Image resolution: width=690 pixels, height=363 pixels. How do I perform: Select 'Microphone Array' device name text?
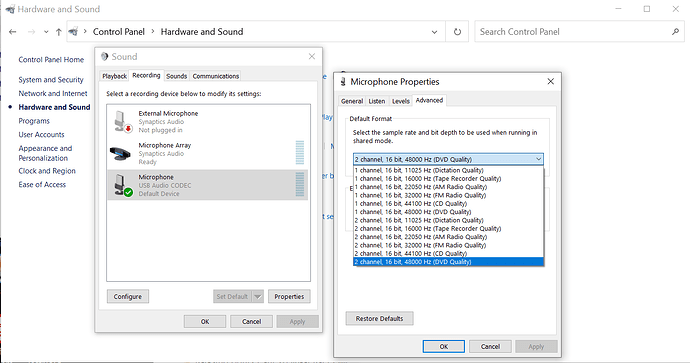click(x=165, y=145)
